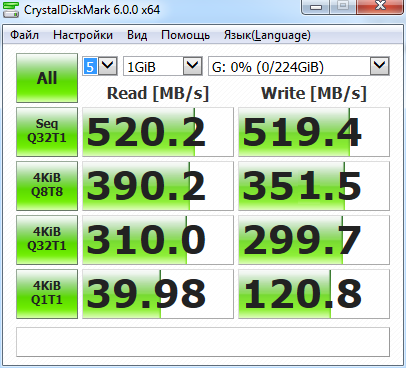Click the sequential read result 520.2

(158, 132)
